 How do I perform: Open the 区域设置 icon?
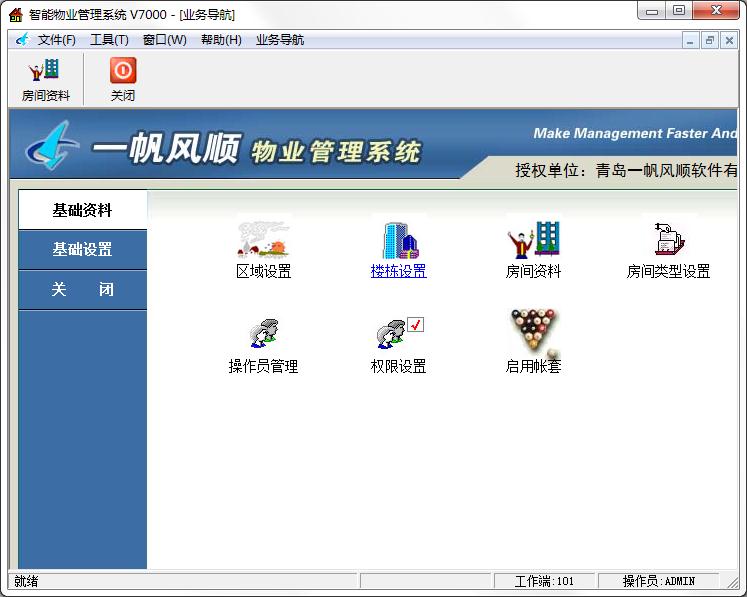(263, 239)
